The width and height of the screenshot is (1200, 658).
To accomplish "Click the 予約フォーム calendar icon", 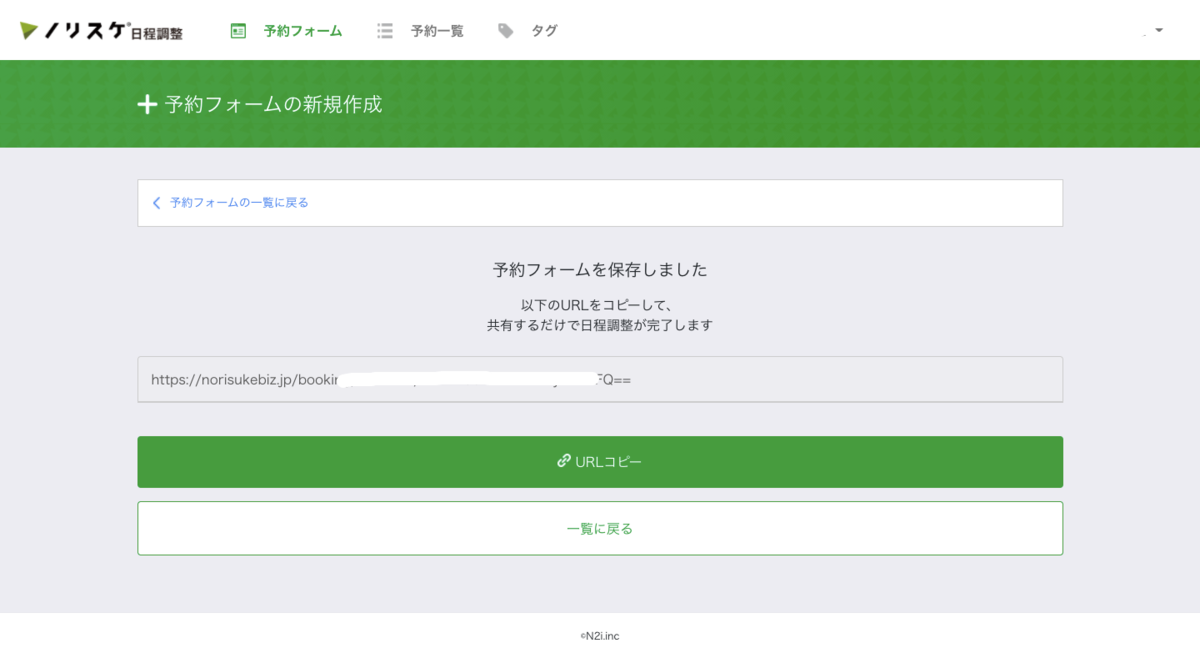I will (x=238, y=31).
